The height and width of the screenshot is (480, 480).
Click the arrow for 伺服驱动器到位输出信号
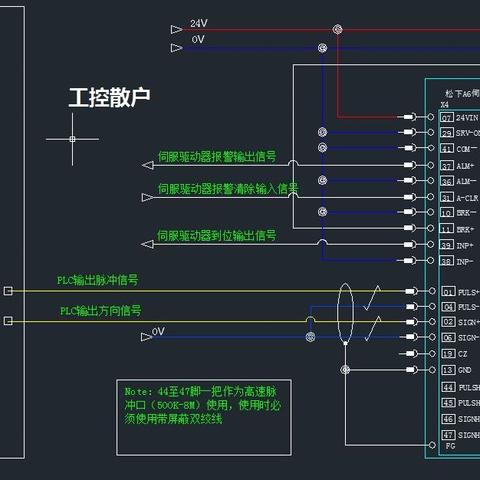click(x=147, y=245)
